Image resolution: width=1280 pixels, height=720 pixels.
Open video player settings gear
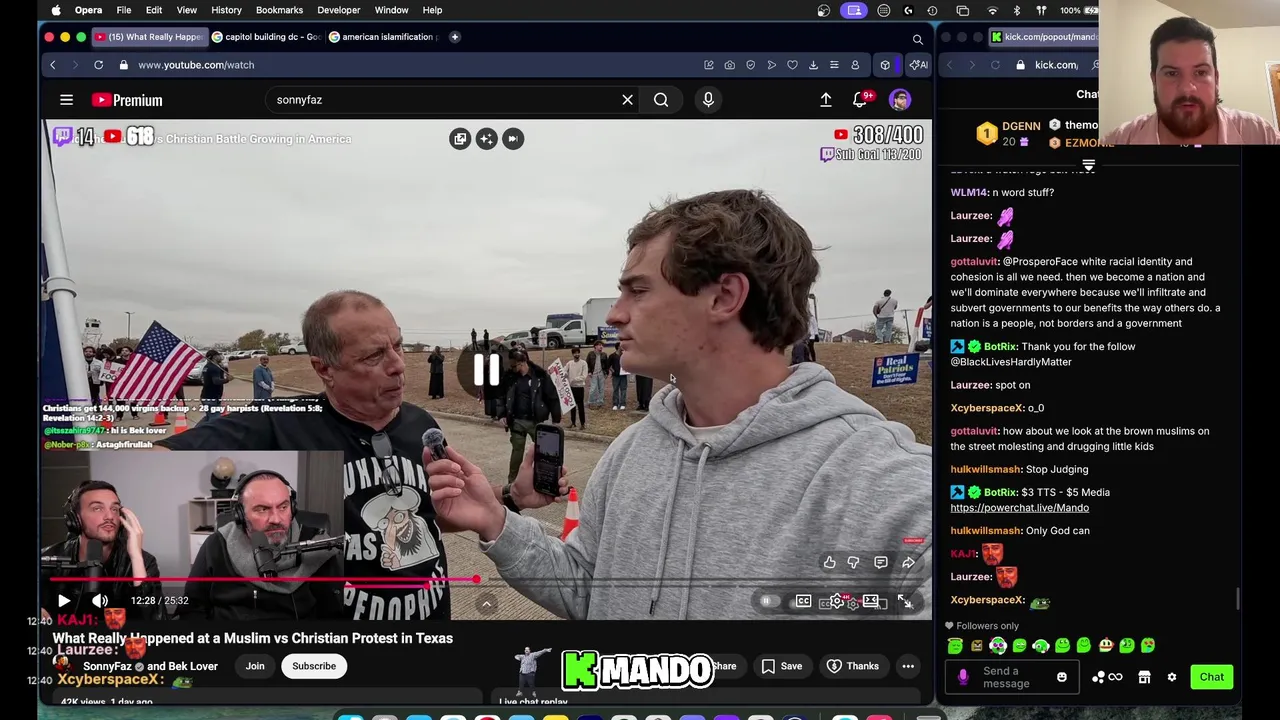point(838,602)
